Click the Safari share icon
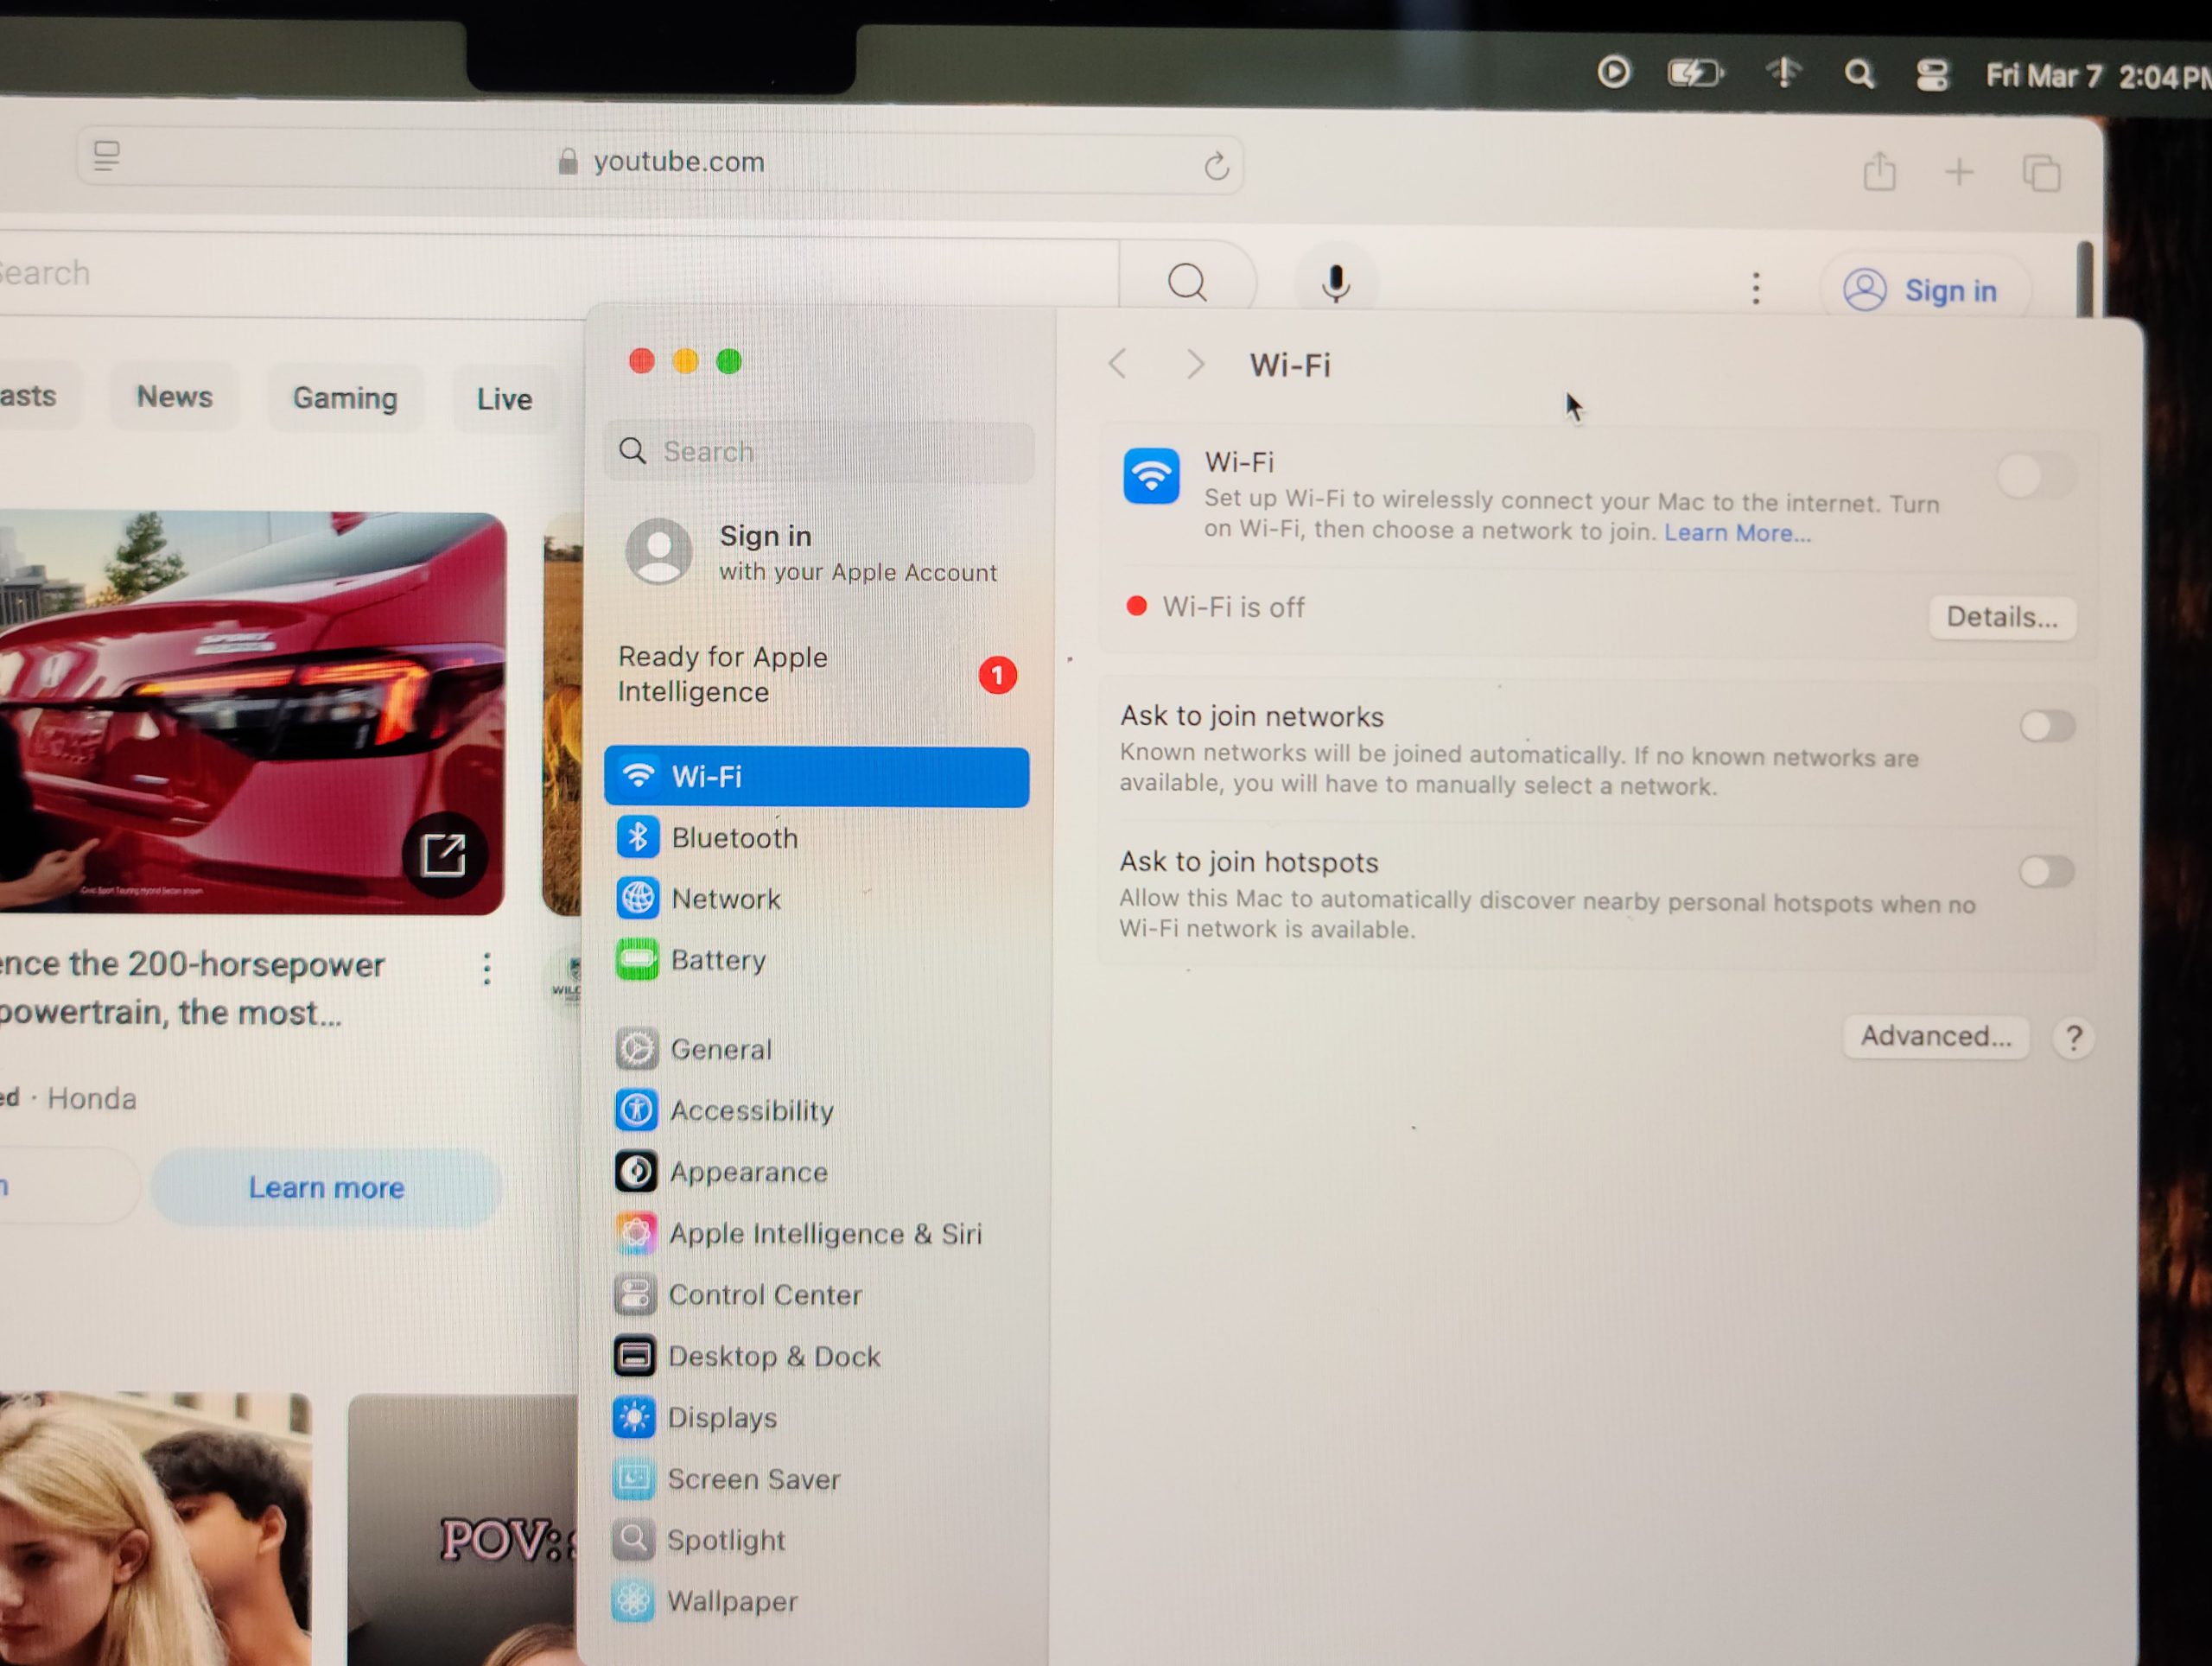 tap(1879, 171)
